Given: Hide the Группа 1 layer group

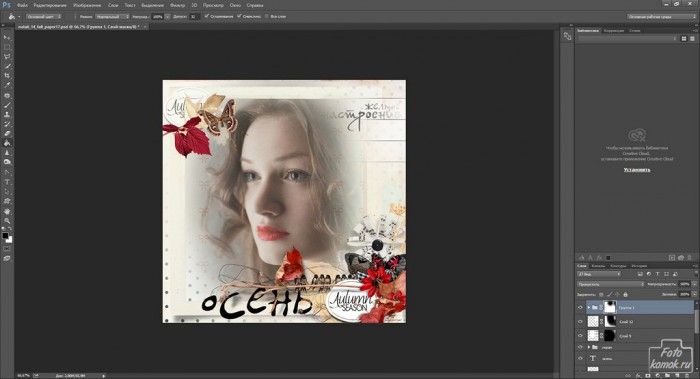Looking at the screenshot, I should click(x=580, y=308).
